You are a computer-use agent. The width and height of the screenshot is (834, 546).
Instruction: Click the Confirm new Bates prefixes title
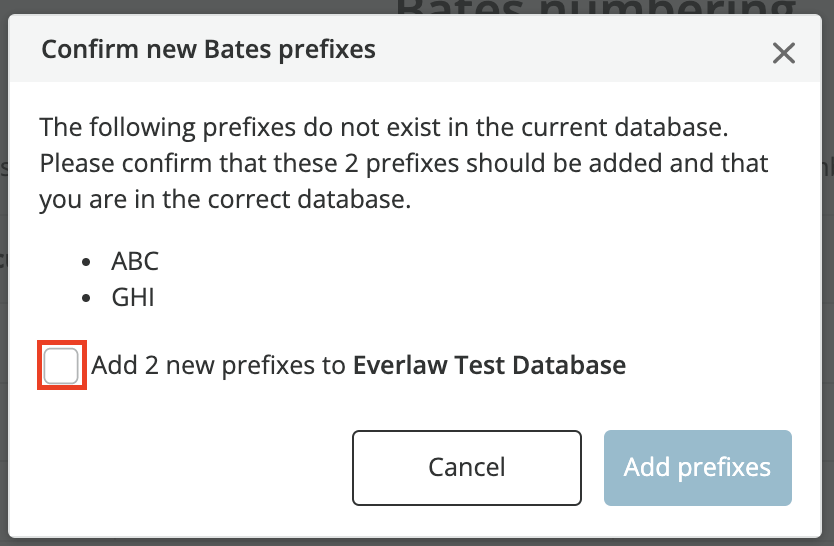pyautogui.click(x=208, y=49)
